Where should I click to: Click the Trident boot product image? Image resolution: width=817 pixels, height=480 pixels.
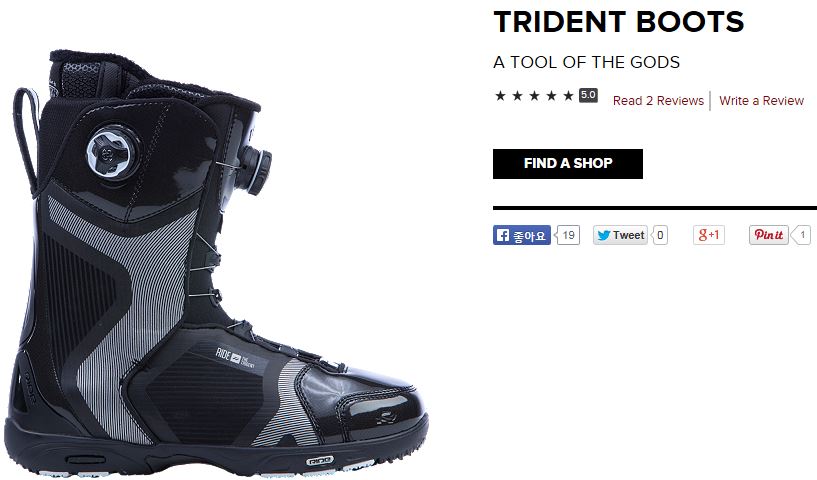coord(218,264)
